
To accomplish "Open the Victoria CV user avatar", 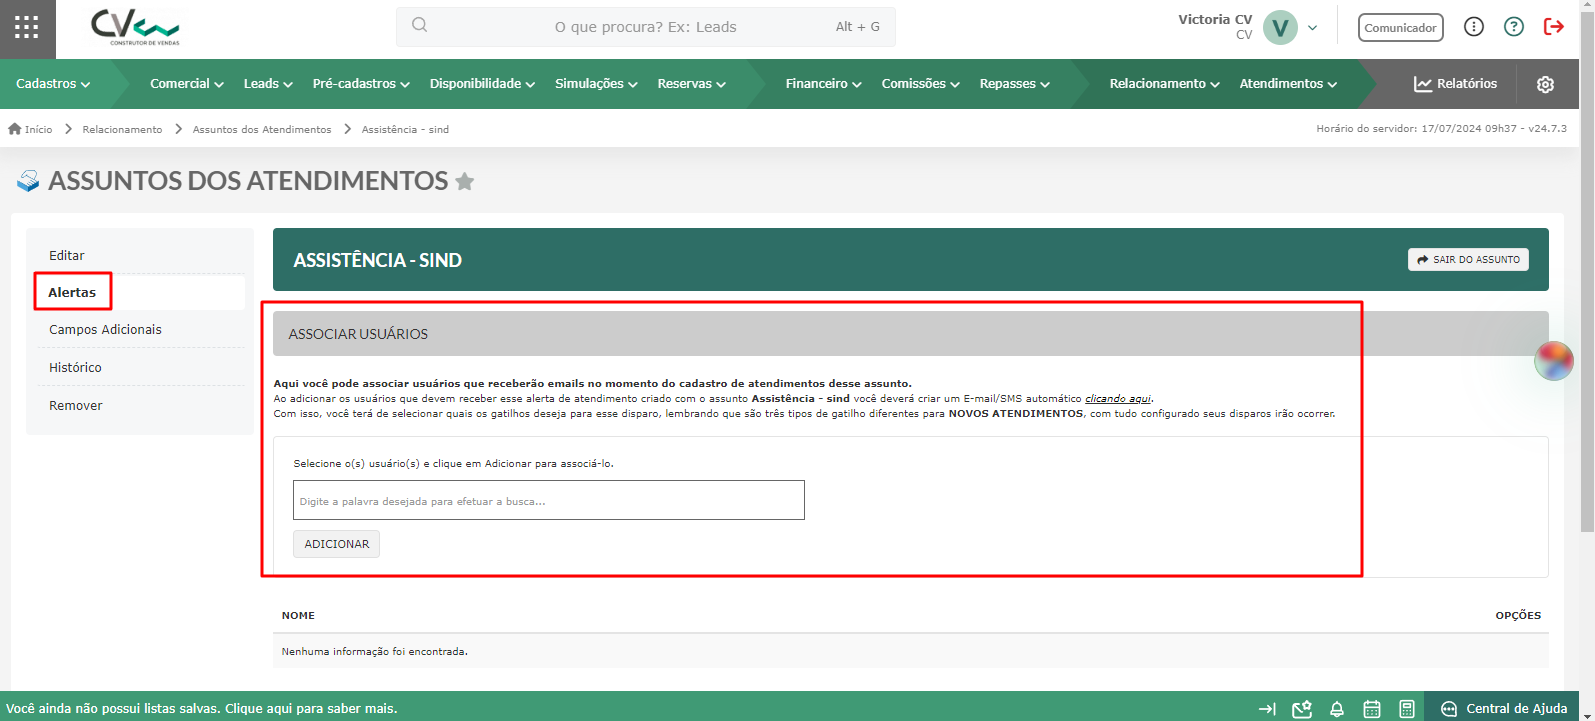I will pos(1280,28).
